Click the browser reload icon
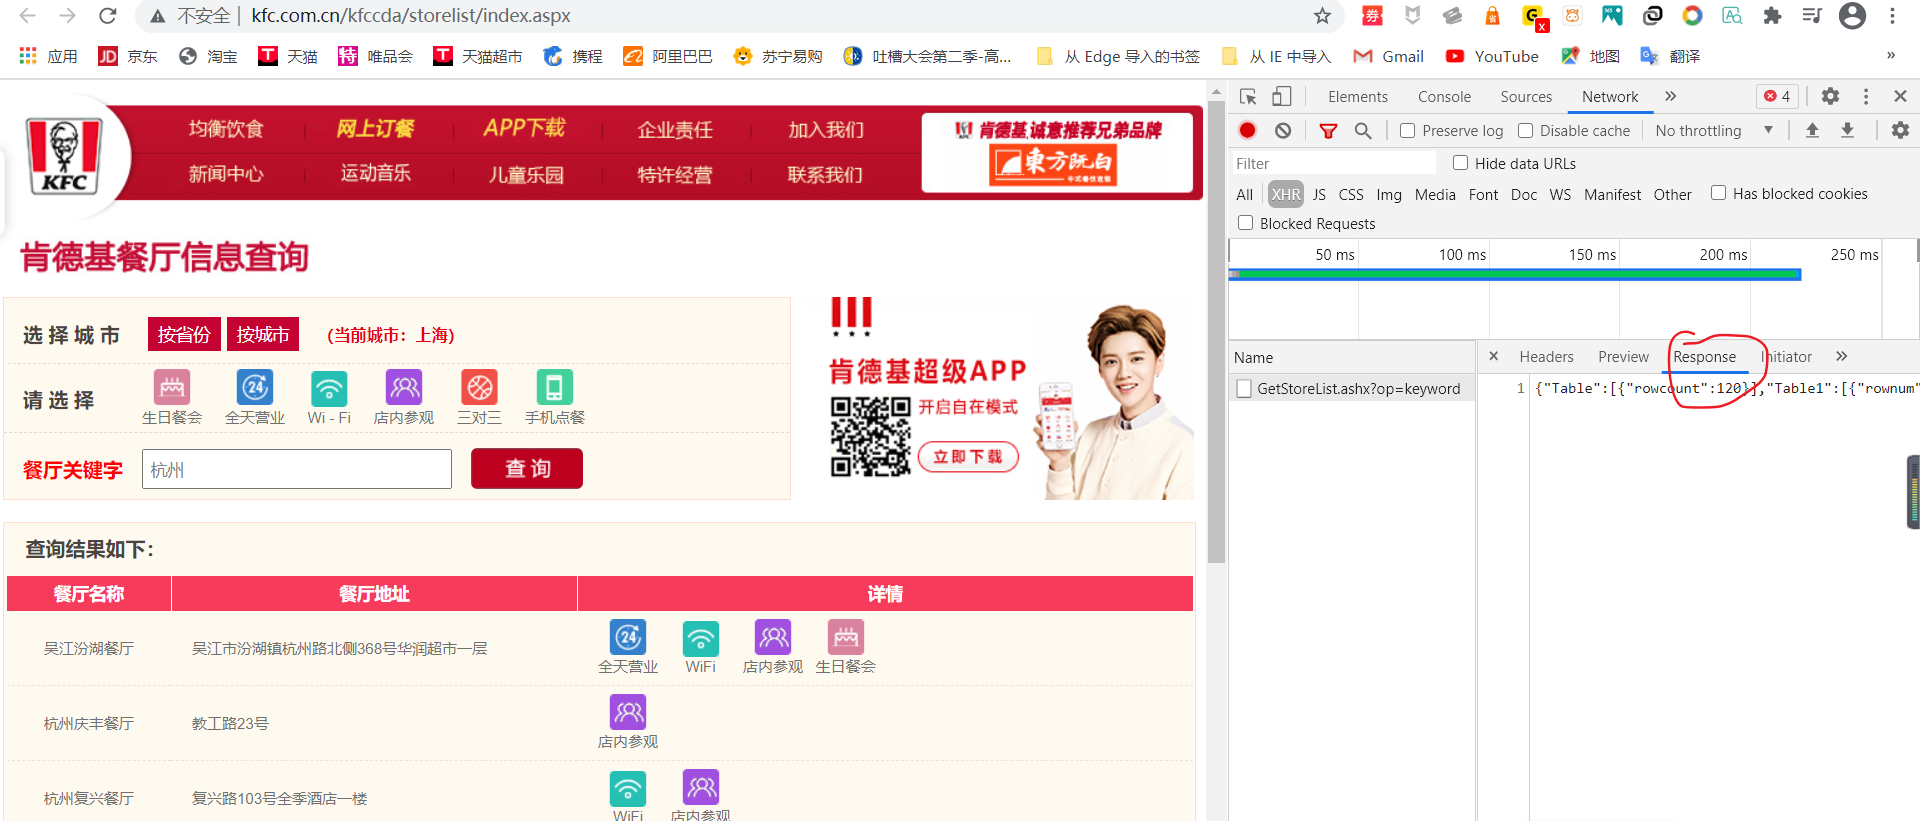The height and width of the screenshot is (821, 1920). (107, 16)
